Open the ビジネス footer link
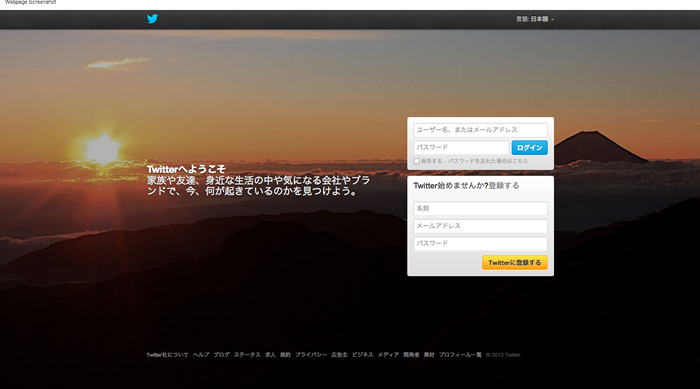Screen dimensions: 700x389 [362, 355]
